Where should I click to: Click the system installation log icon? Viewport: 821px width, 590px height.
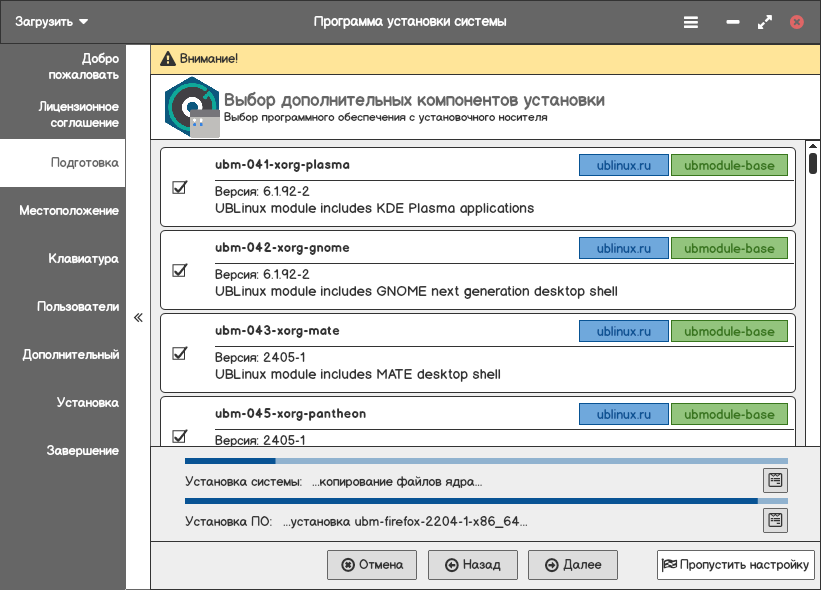(775, 481)
